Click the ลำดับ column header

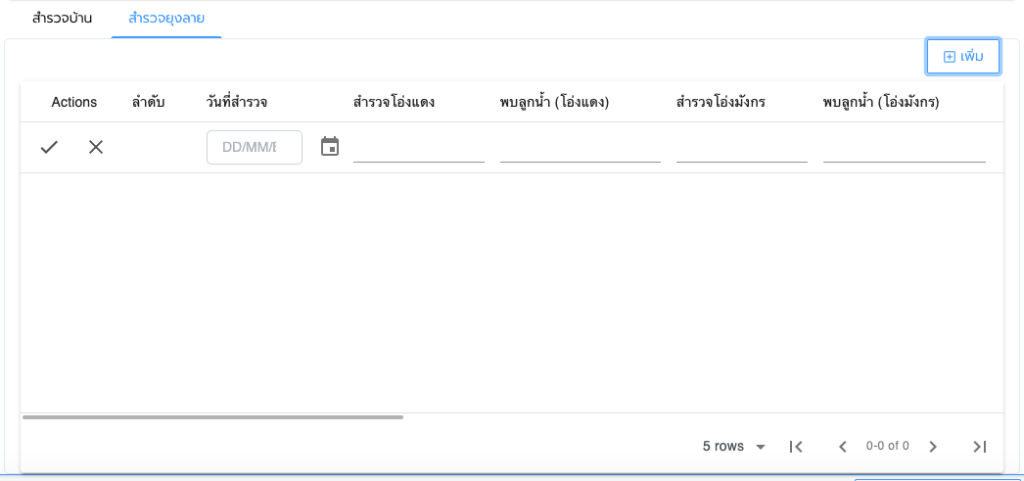(x=148, y=102)
